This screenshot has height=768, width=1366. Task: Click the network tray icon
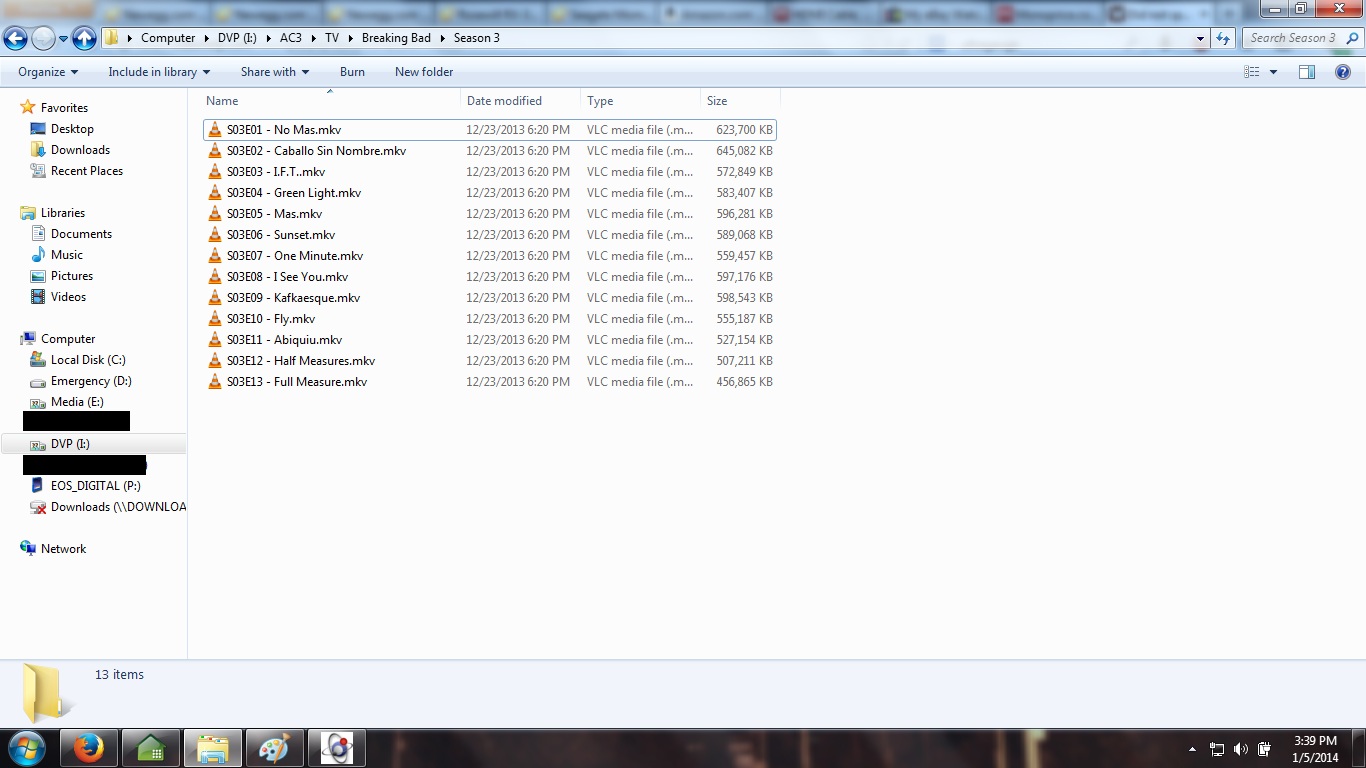coord(1217,749)
